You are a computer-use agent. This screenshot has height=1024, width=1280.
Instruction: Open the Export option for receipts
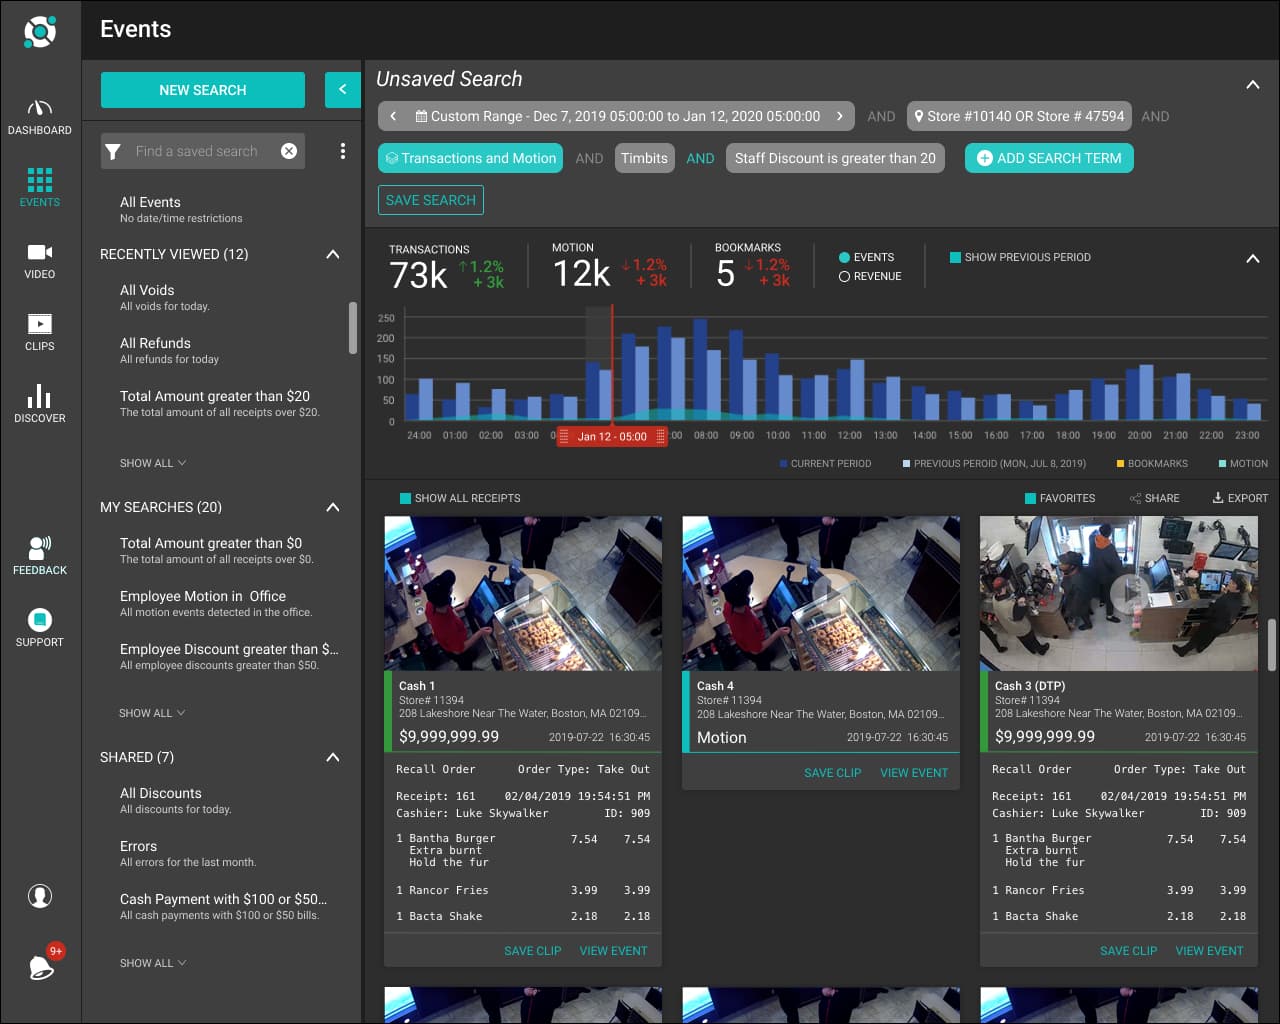point(1240,497)
